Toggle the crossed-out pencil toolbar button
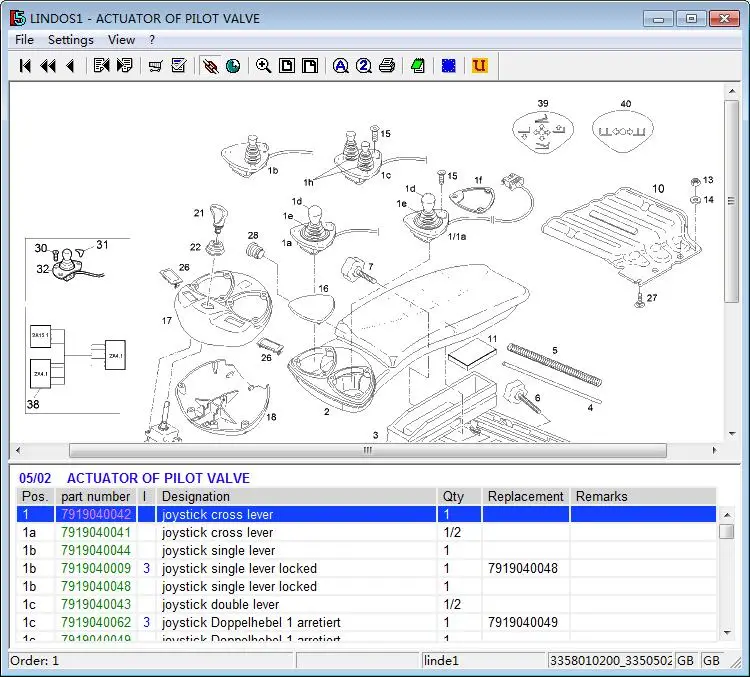This screenshot has height=677, width=750. click(x=210, y=66)
